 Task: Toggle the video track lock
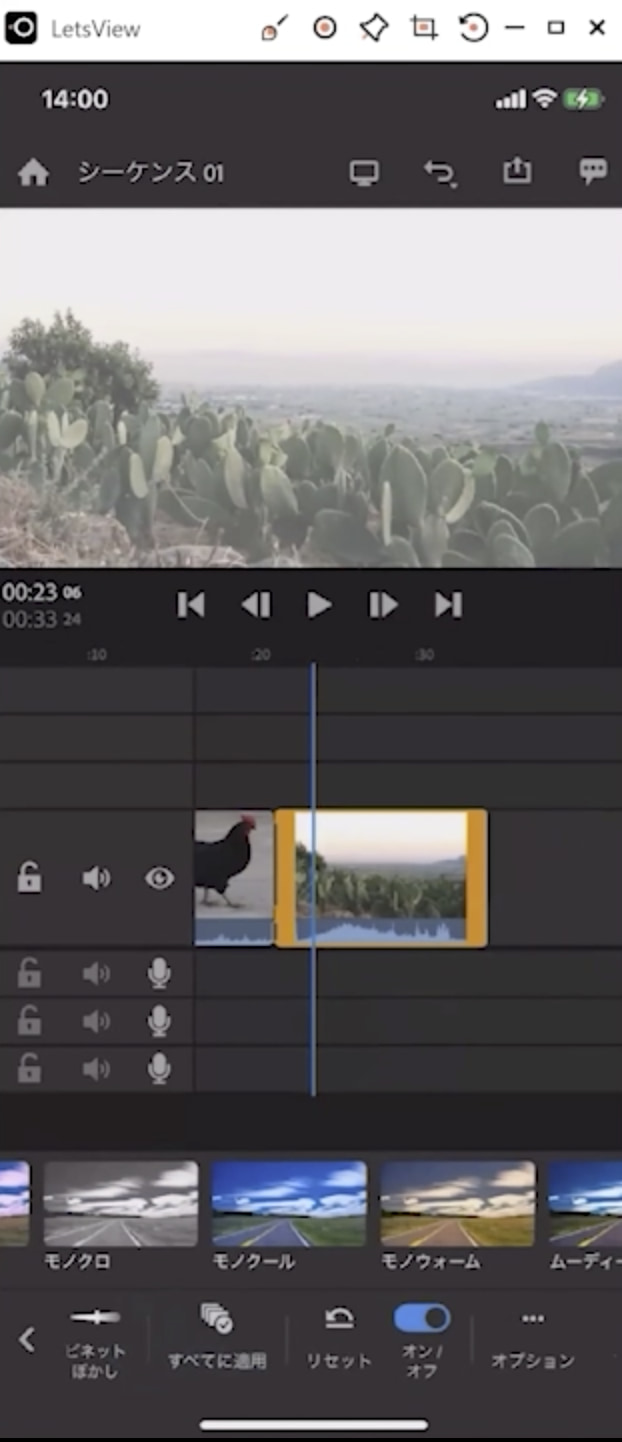pos(30,878)
